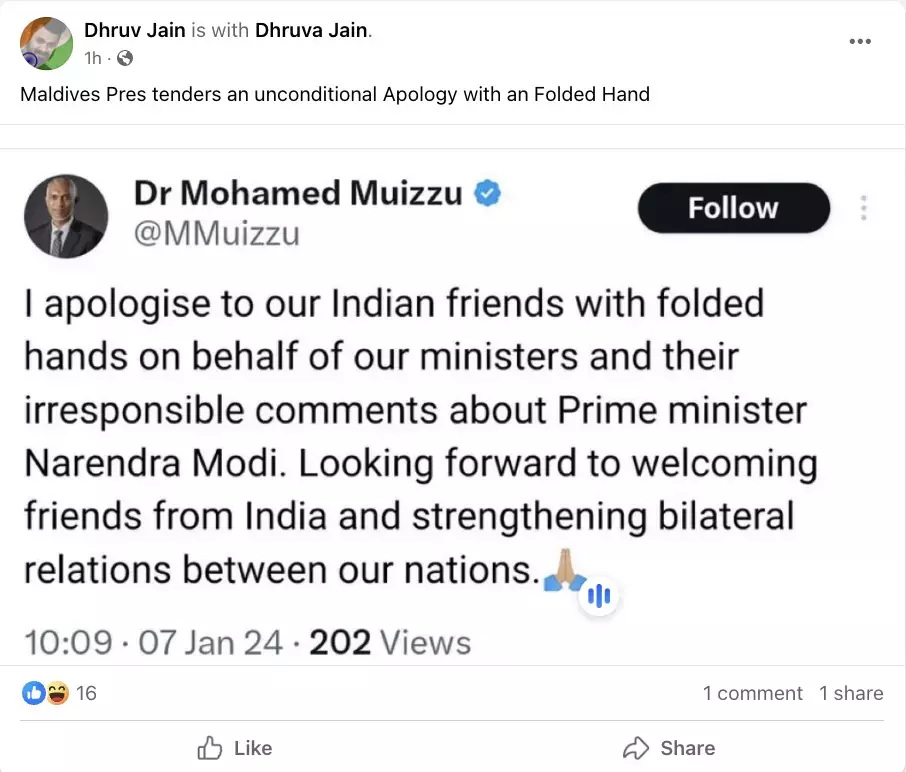Viewport: 906px width, 772px height.
Task: Click the blue thumbs-up reaction icon
Action: click(34, 693)
